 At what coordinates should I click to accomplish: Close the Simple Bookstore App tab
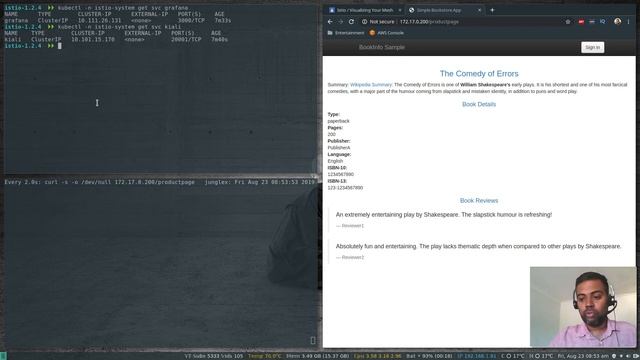click(480, 10)
